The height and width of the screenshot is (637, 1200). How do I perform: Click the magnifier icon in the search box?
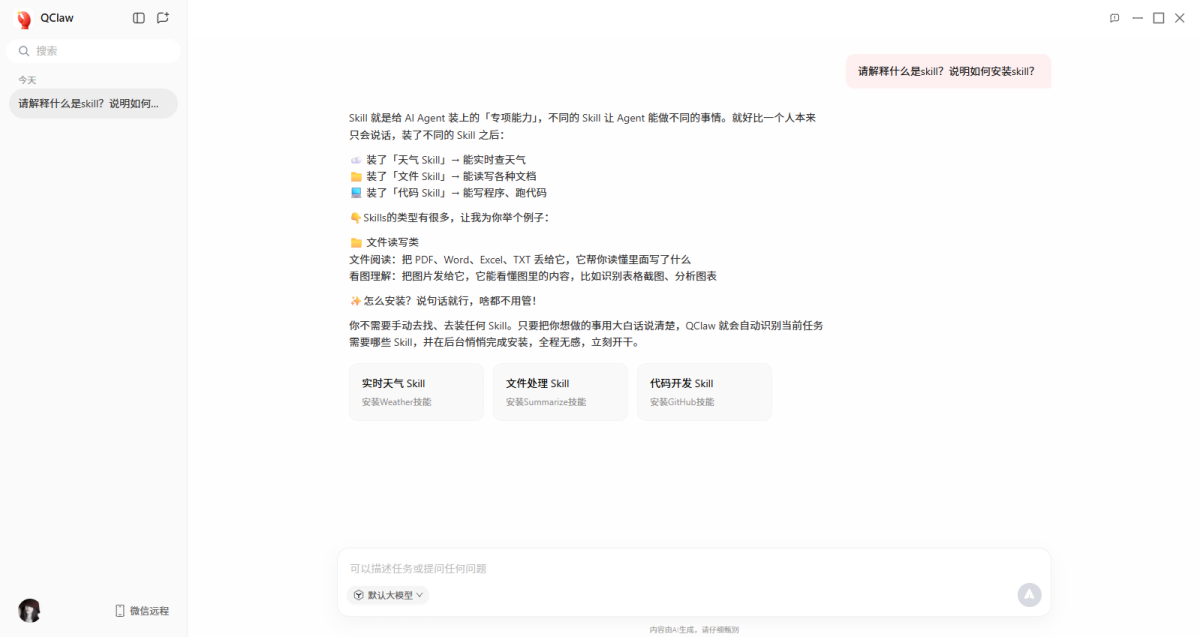pos(24,51)
